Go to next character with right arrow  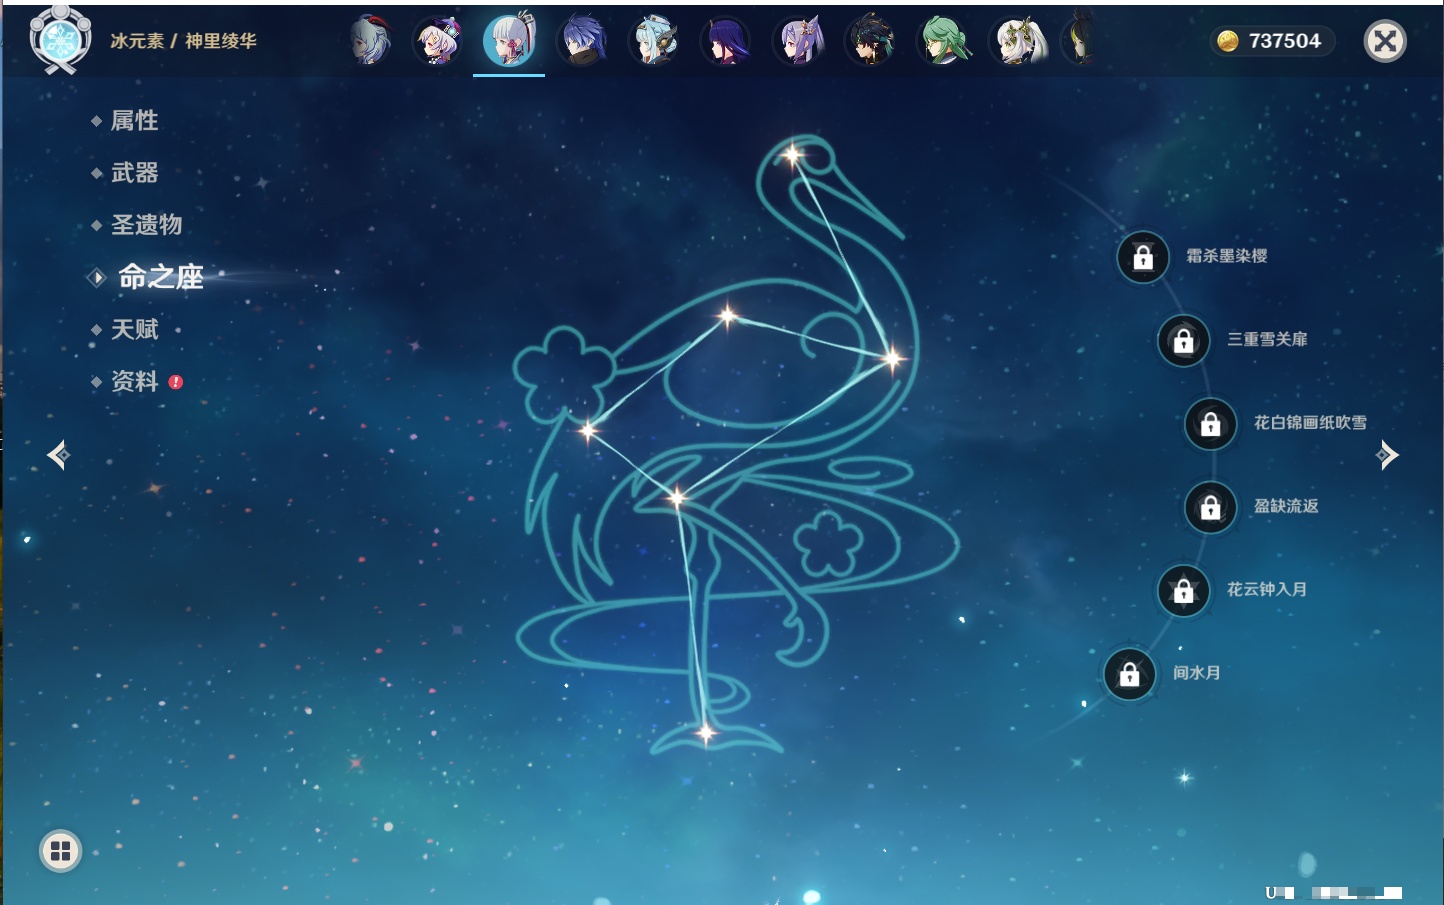[x=1387, y=455]
